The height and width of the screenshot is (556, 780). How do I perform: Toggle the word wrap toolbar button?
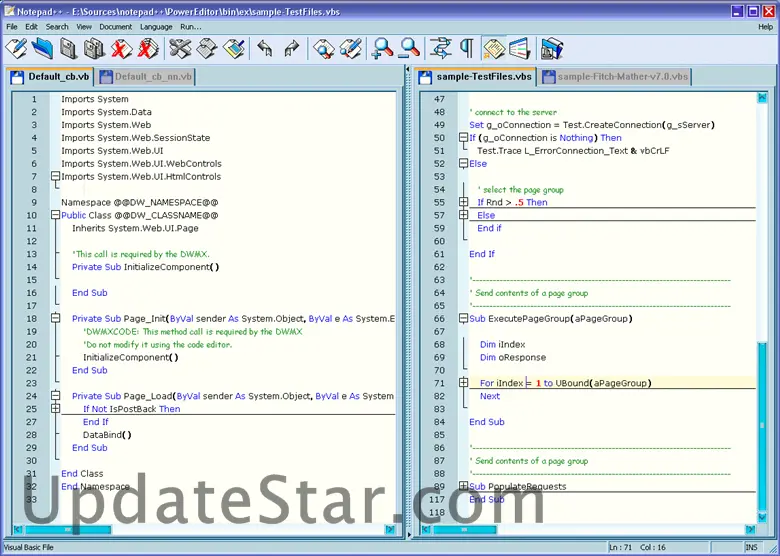[x=441, y=48]
